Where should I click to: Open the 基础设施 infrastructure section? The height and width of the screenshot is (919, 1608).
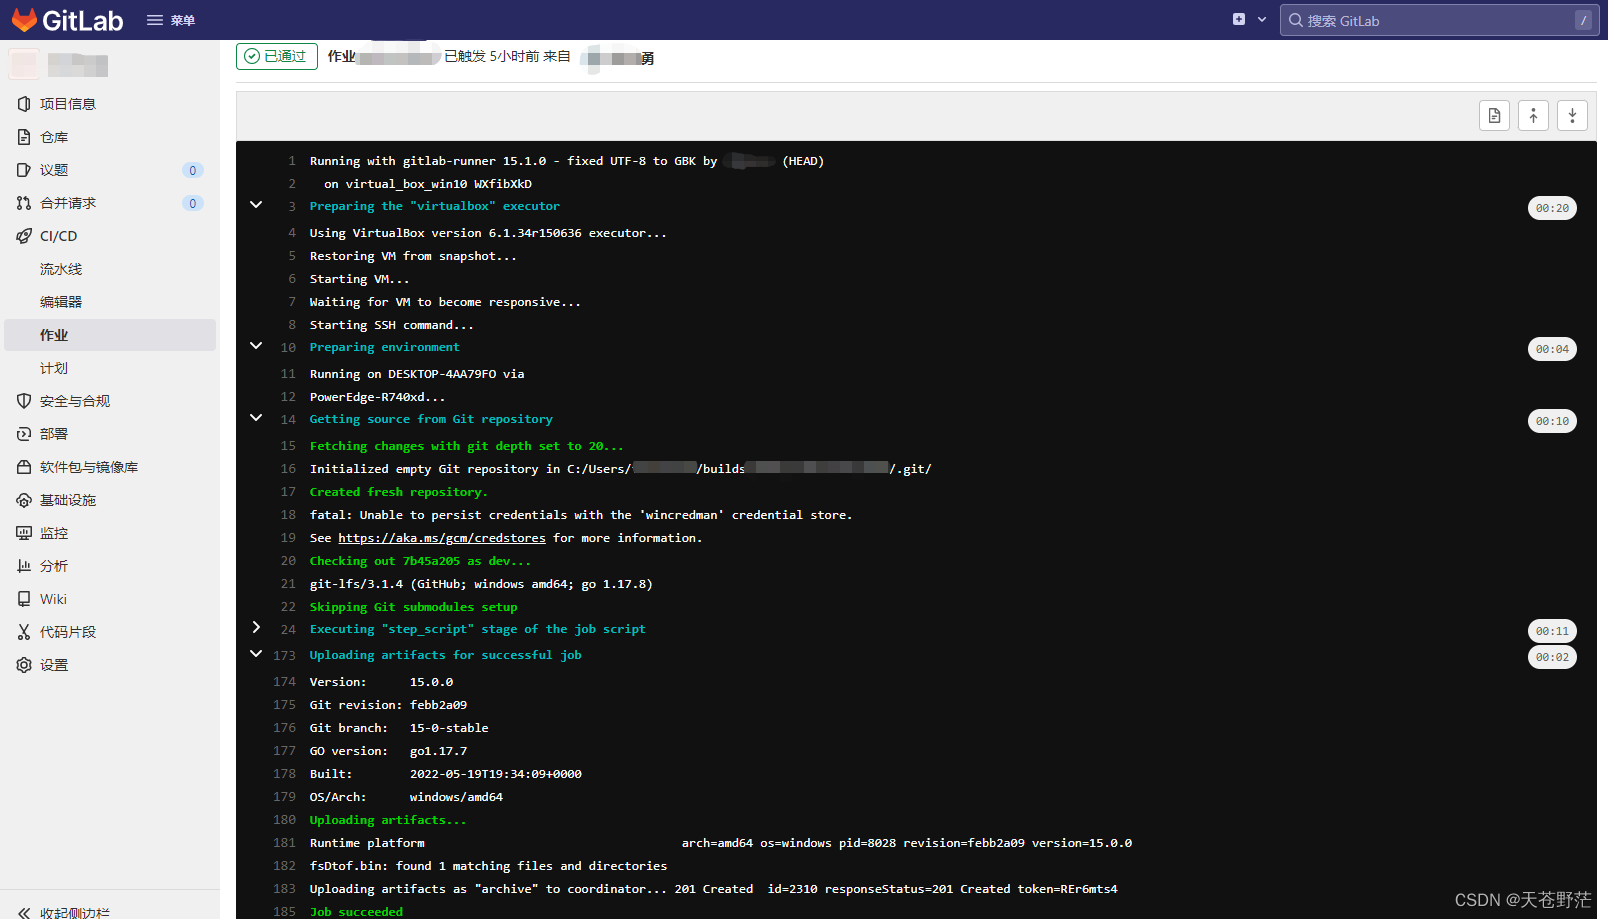[x=66, y=499]
